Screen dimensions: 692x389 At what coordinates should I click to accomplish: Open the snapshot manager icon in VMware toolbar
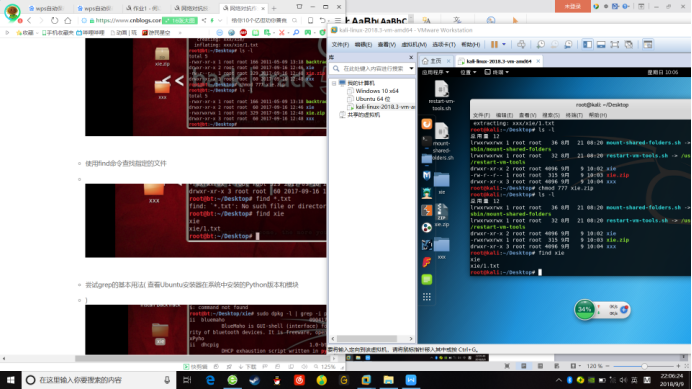pos(568,45)
